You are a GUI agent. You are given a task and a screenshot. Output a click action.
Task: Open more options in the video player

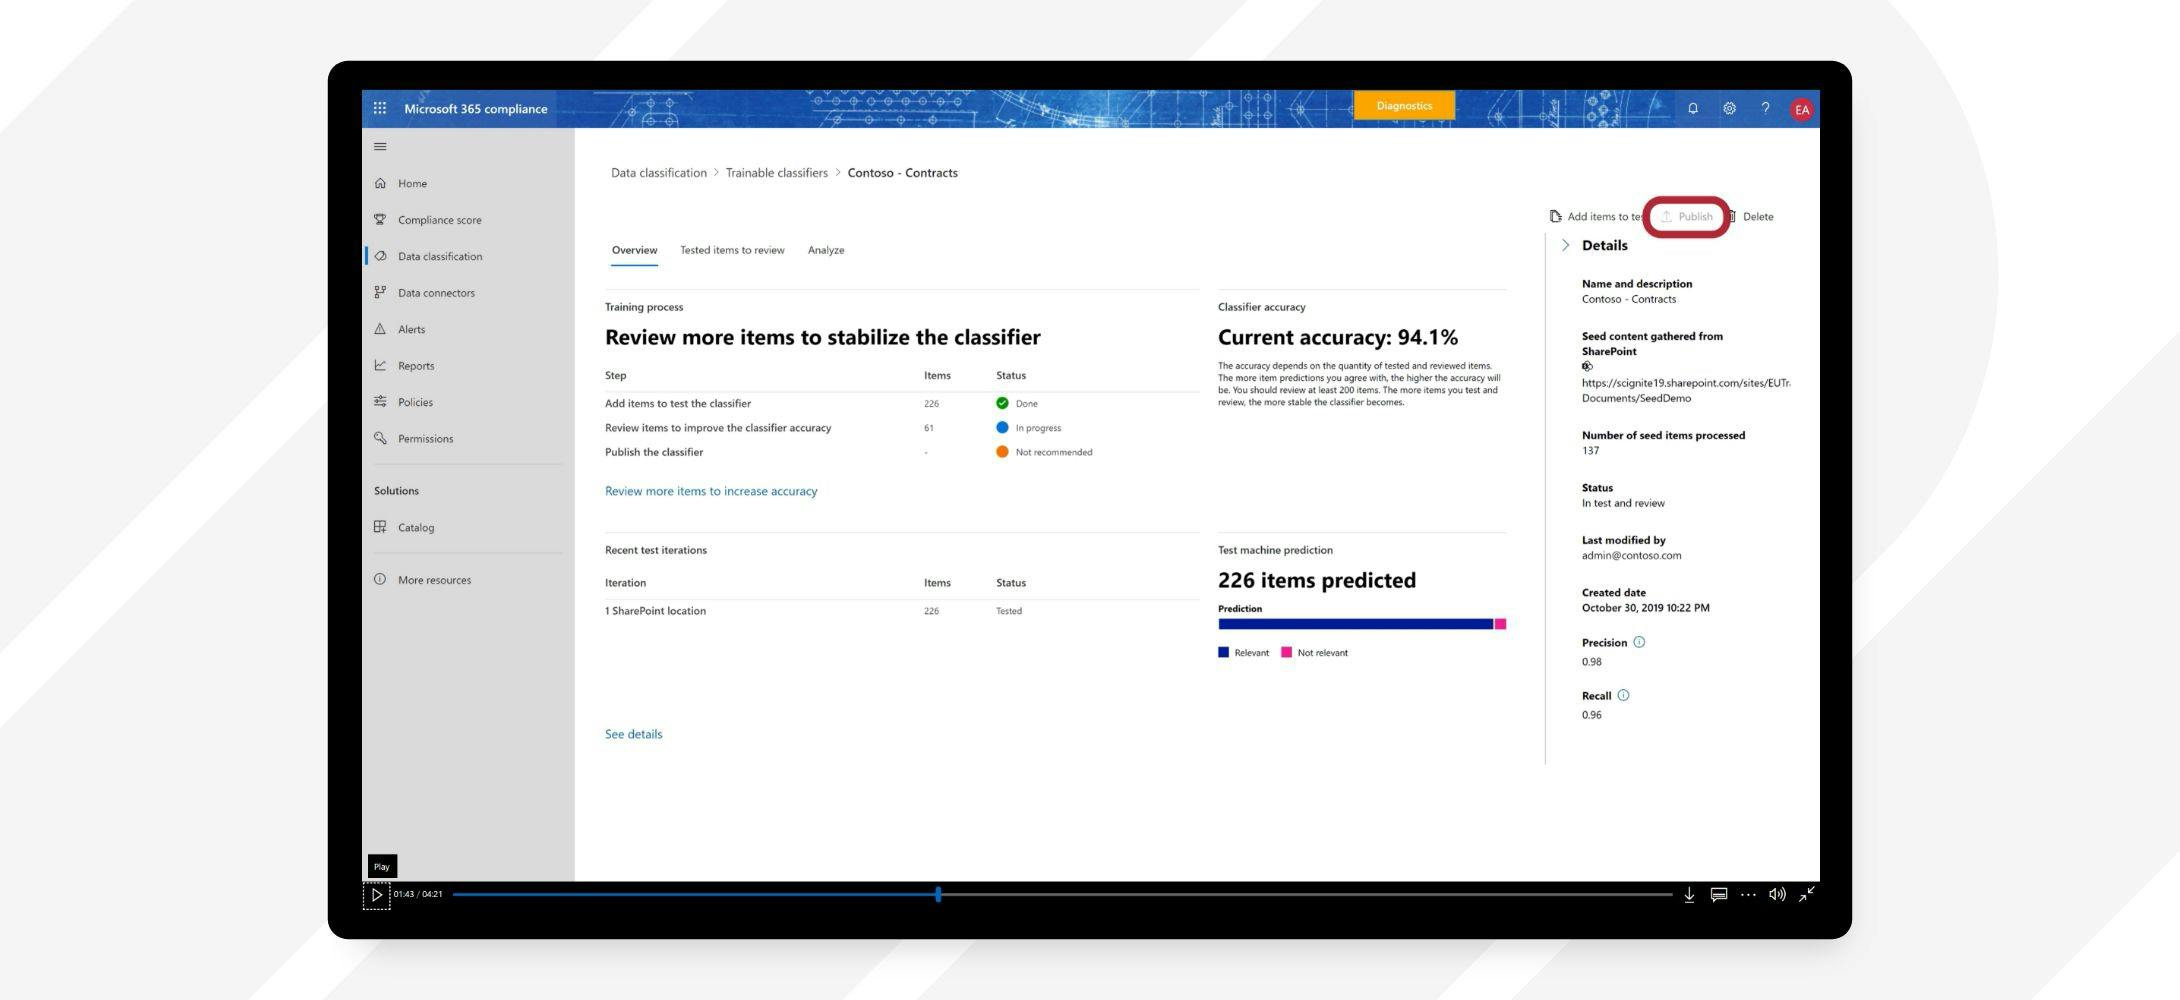1748,894
